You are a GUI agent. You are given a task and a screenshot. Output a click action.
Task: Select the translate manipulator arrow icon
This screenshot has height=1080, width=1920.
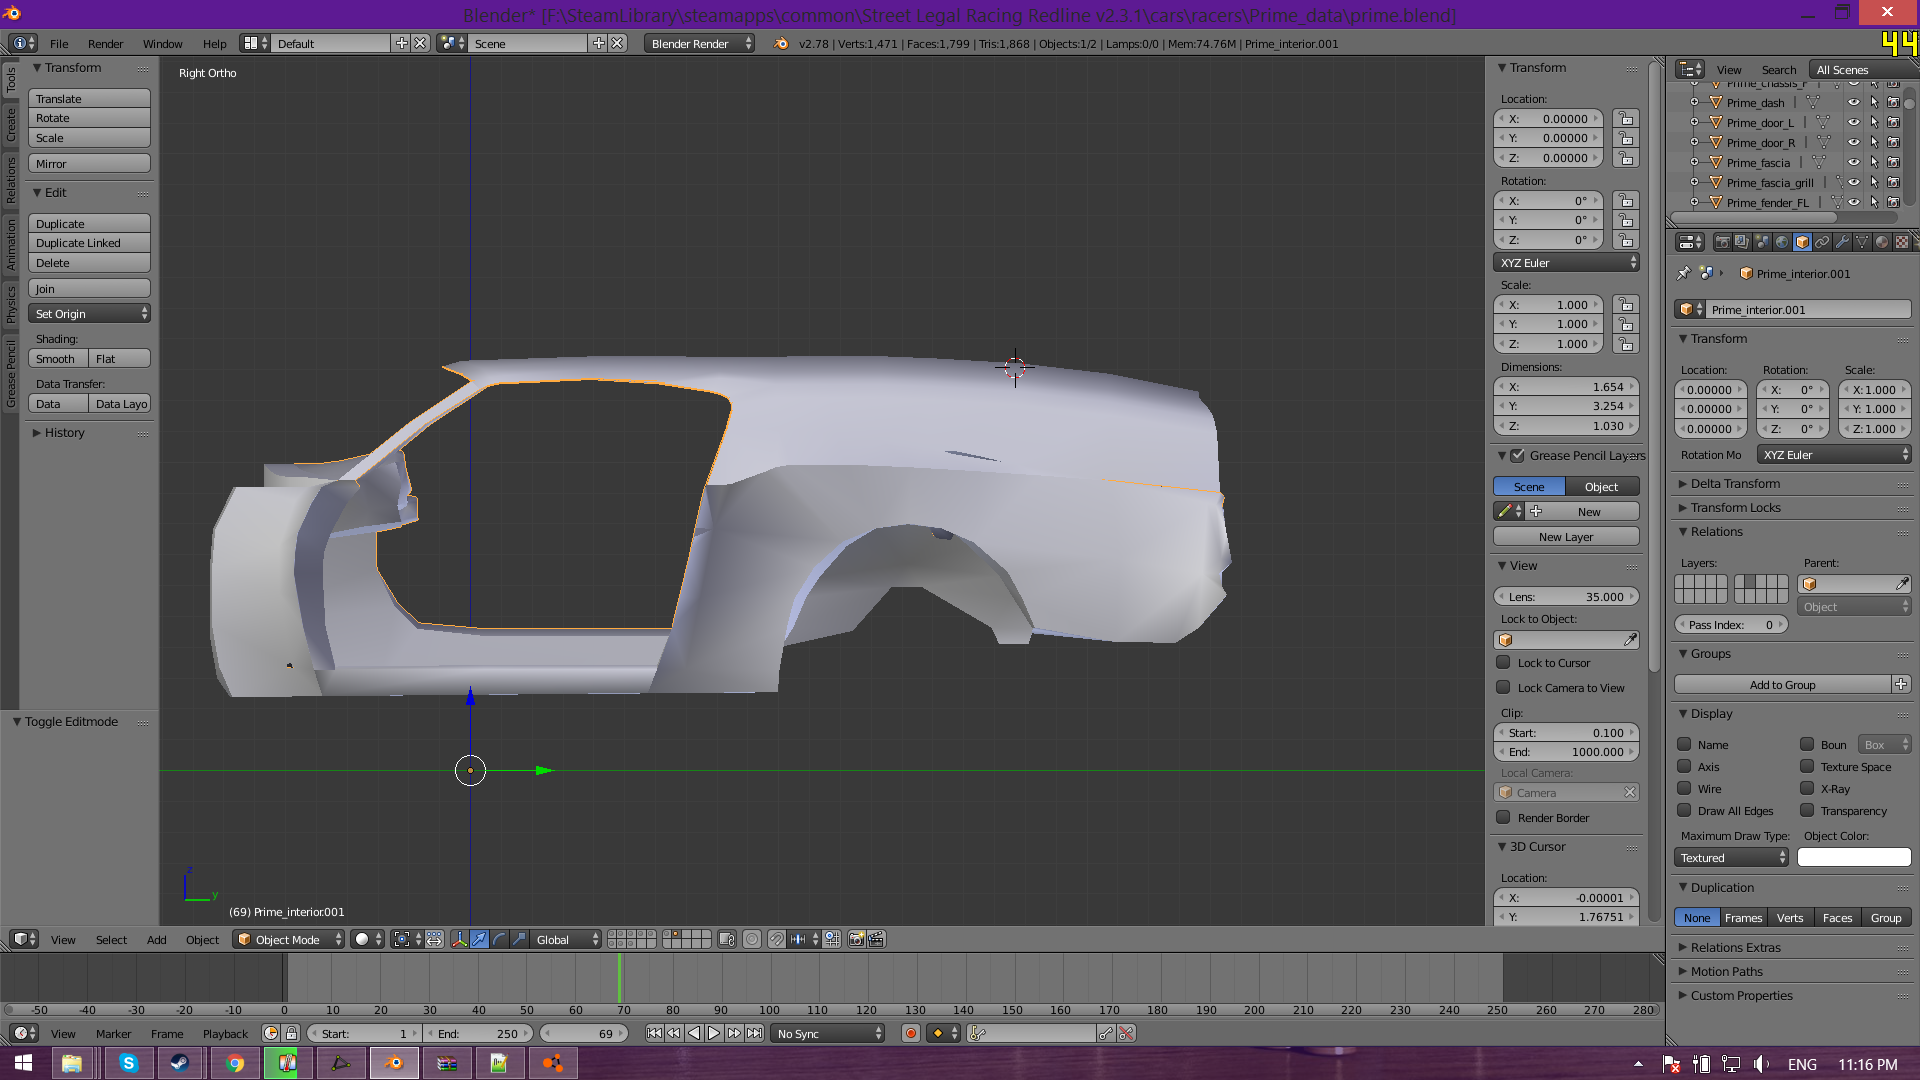click(x=479, y=939)
